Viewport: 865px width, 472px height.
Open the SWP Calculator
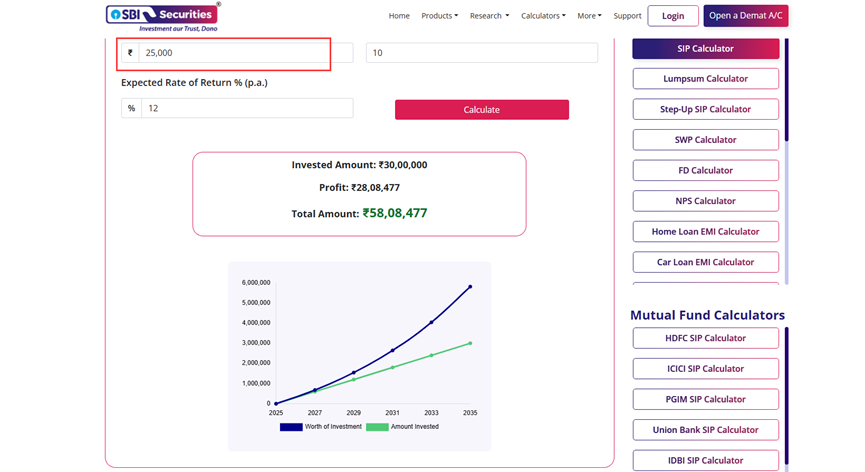pos(706,140)
